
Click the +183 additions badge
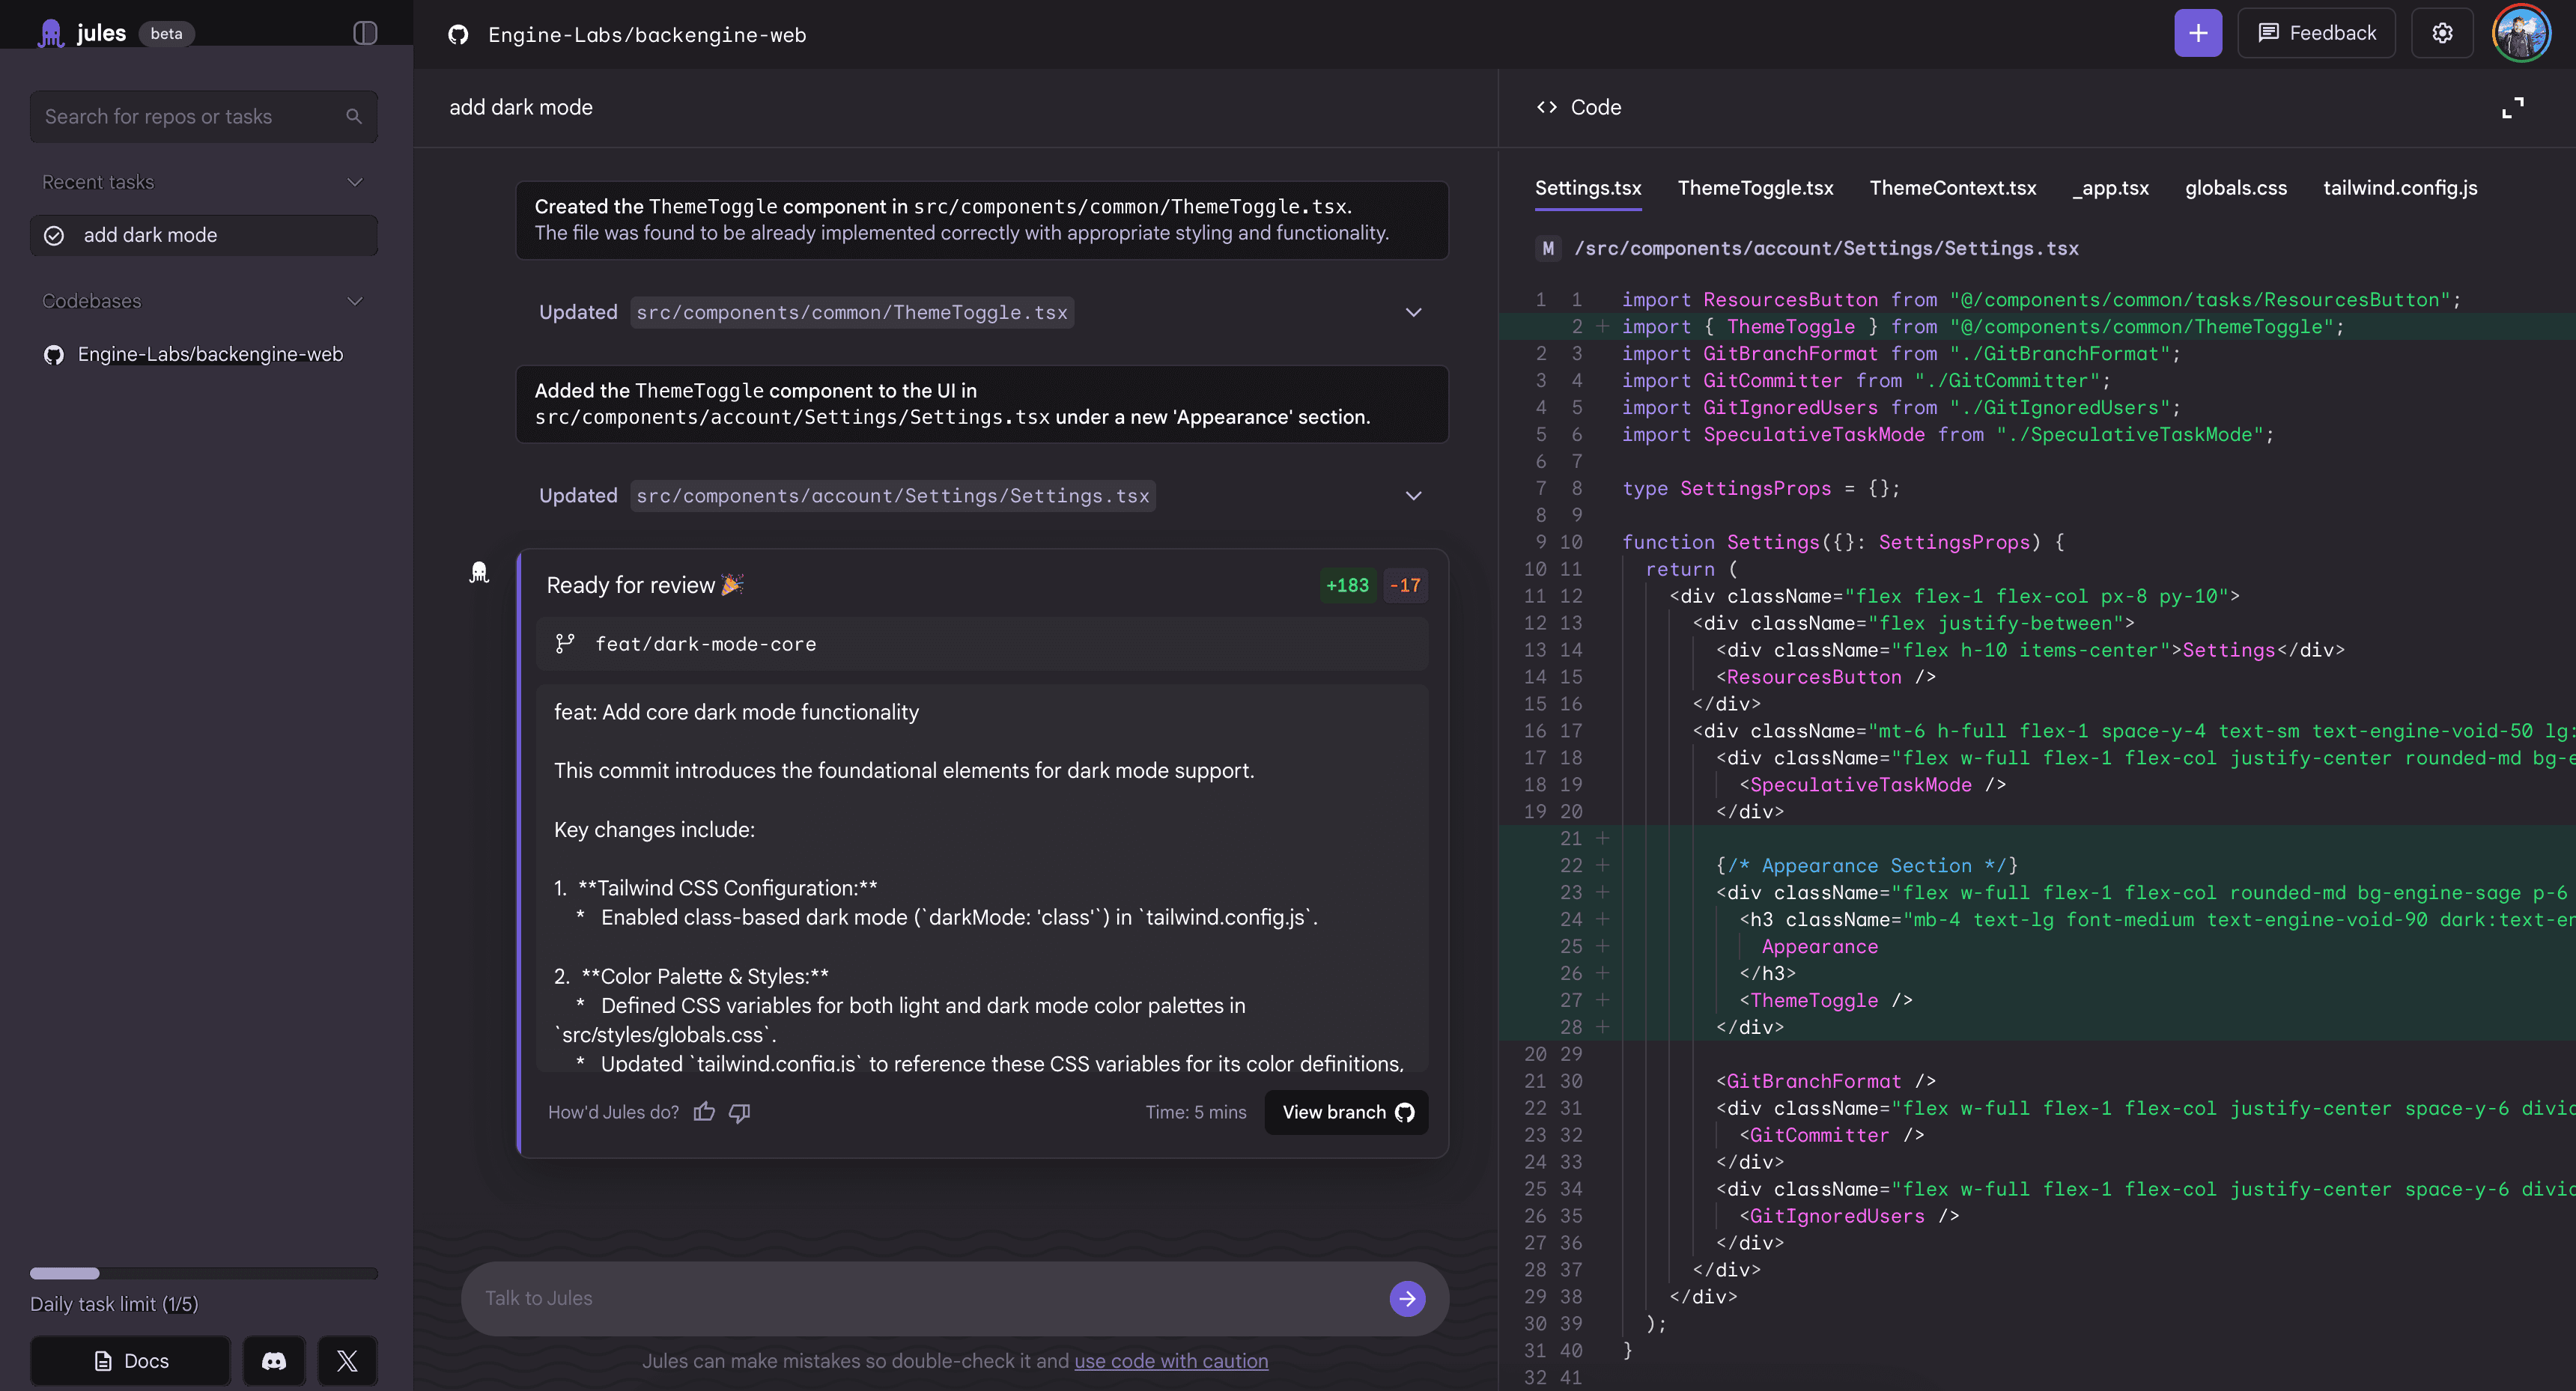coord(1347,585)
